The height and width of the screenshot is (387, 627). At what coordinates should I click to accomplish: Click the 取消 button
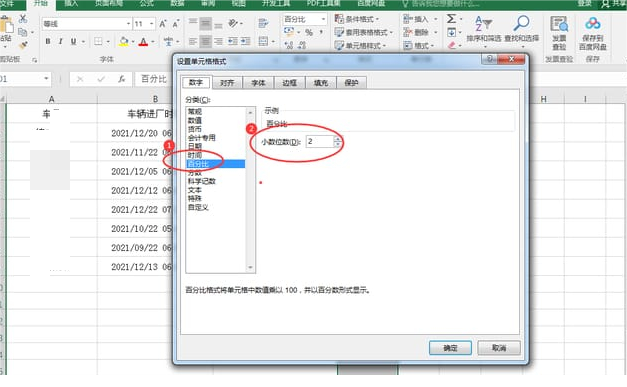[x=499, y=348]
